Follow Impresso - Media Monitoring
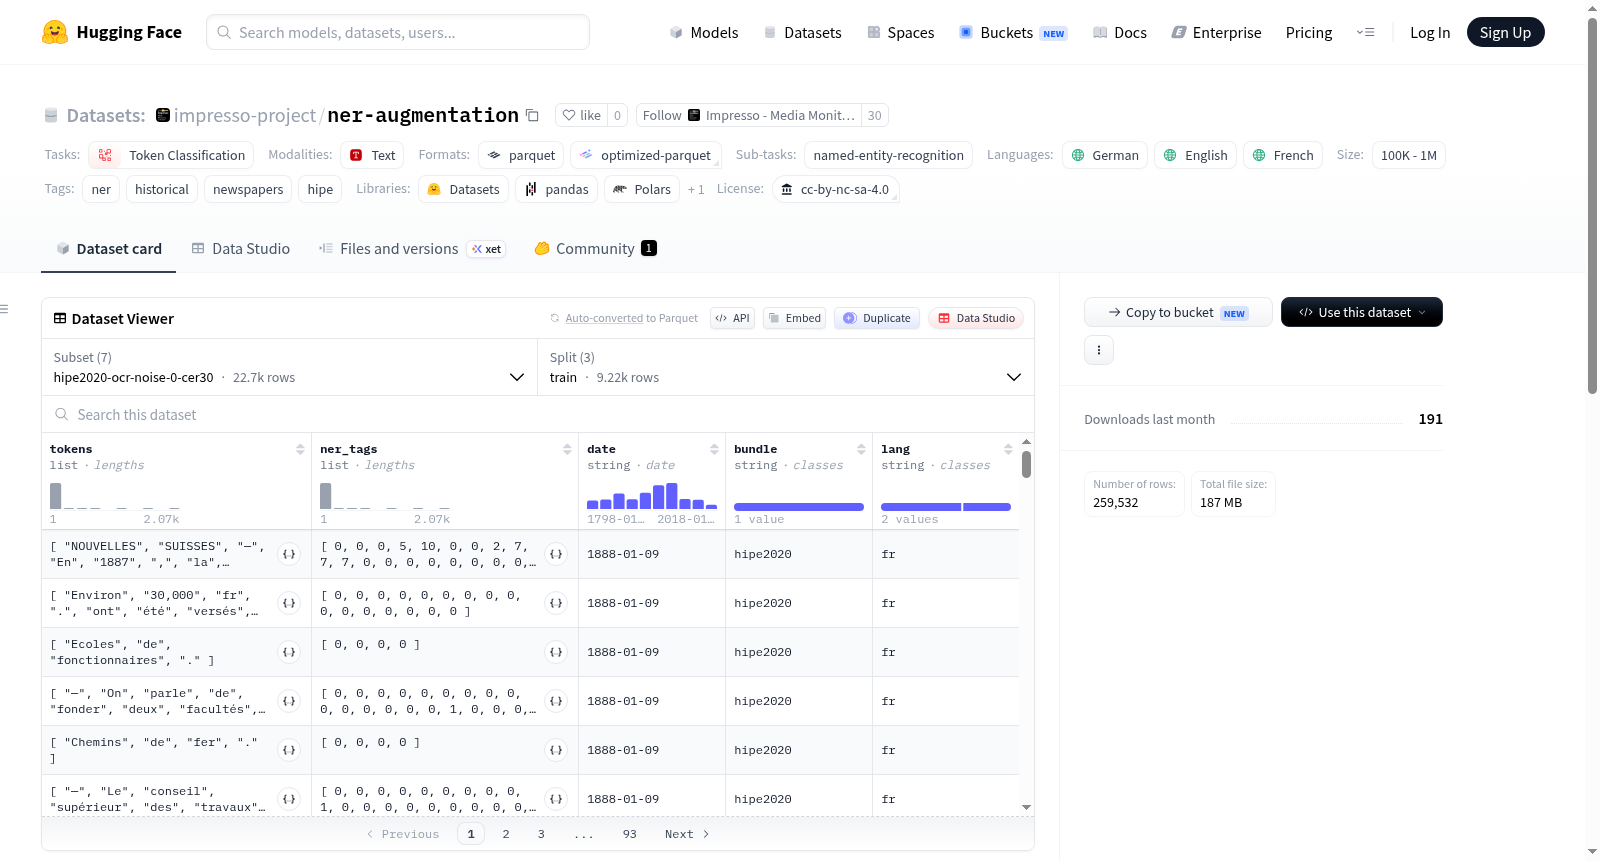 [749, 115]
